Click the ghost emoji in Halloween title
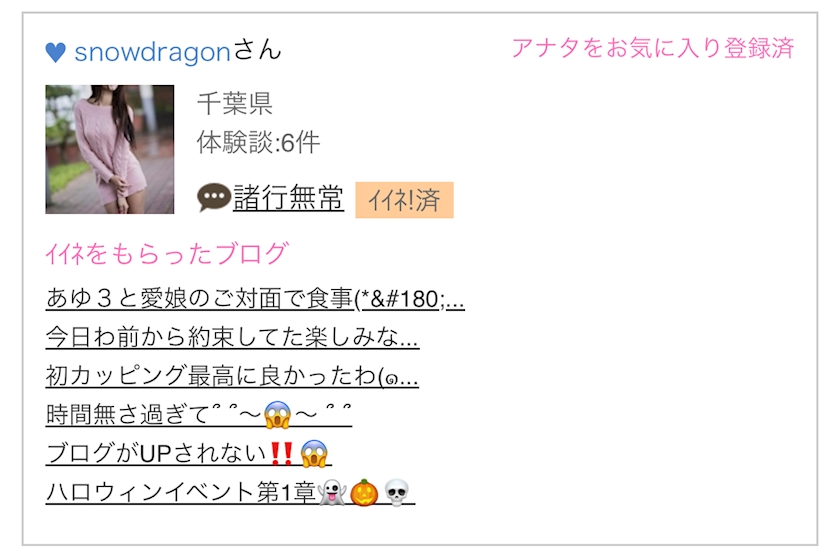The image size is (840, 559). tap(331, 493)
